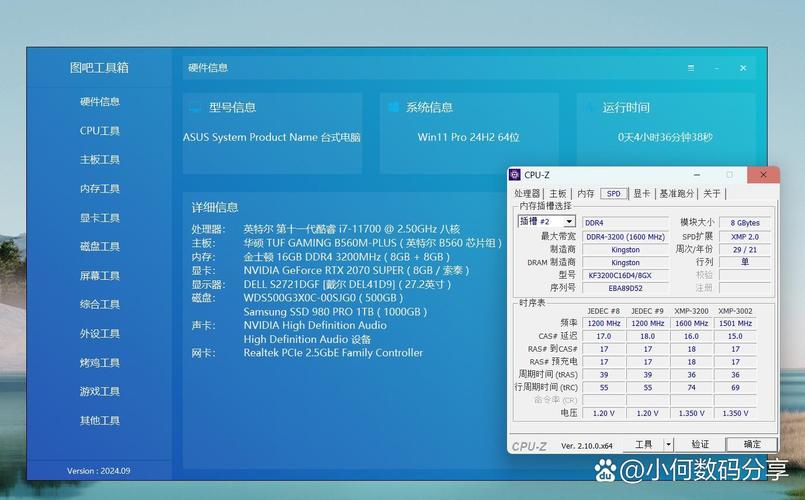Image resolution: width=805 pixels, height=500 pixels.
Task: Switch to the 内存 tab in CPU-Z
Action: pos(586,194)
